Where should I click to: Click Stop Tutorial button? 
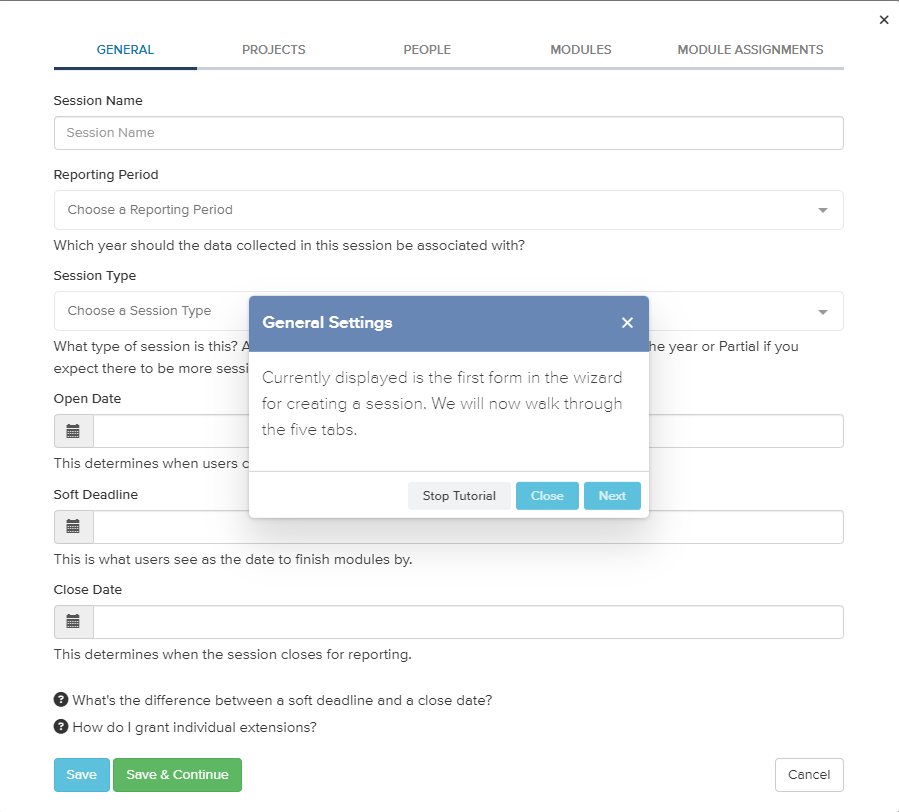pyautogui.click(x=459, y=496)
